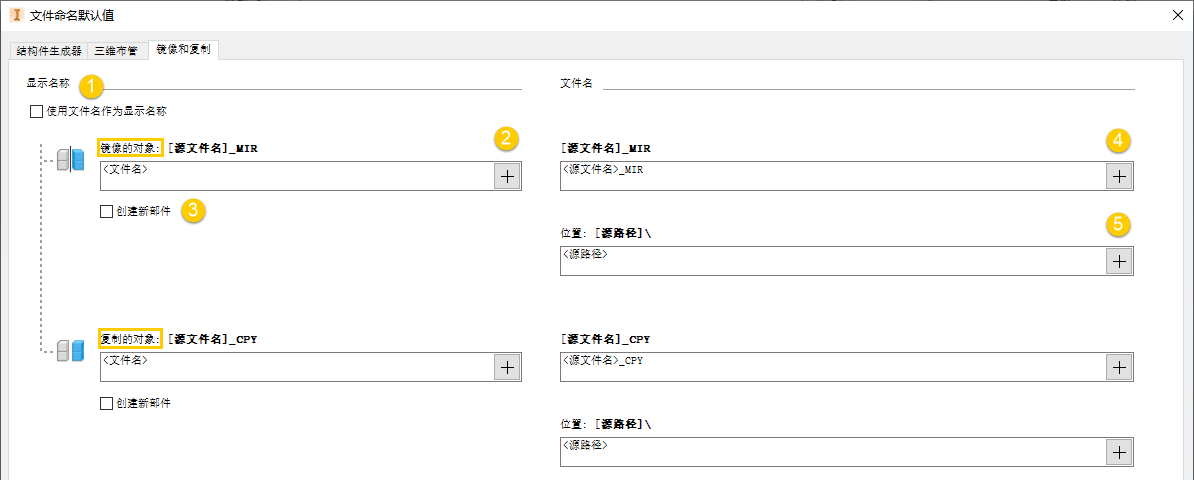Click plus button beside <源文件名>_CPY field
Viewport: 1194px width, 480px height.
pyautogui.click(x=1119, y=367)
